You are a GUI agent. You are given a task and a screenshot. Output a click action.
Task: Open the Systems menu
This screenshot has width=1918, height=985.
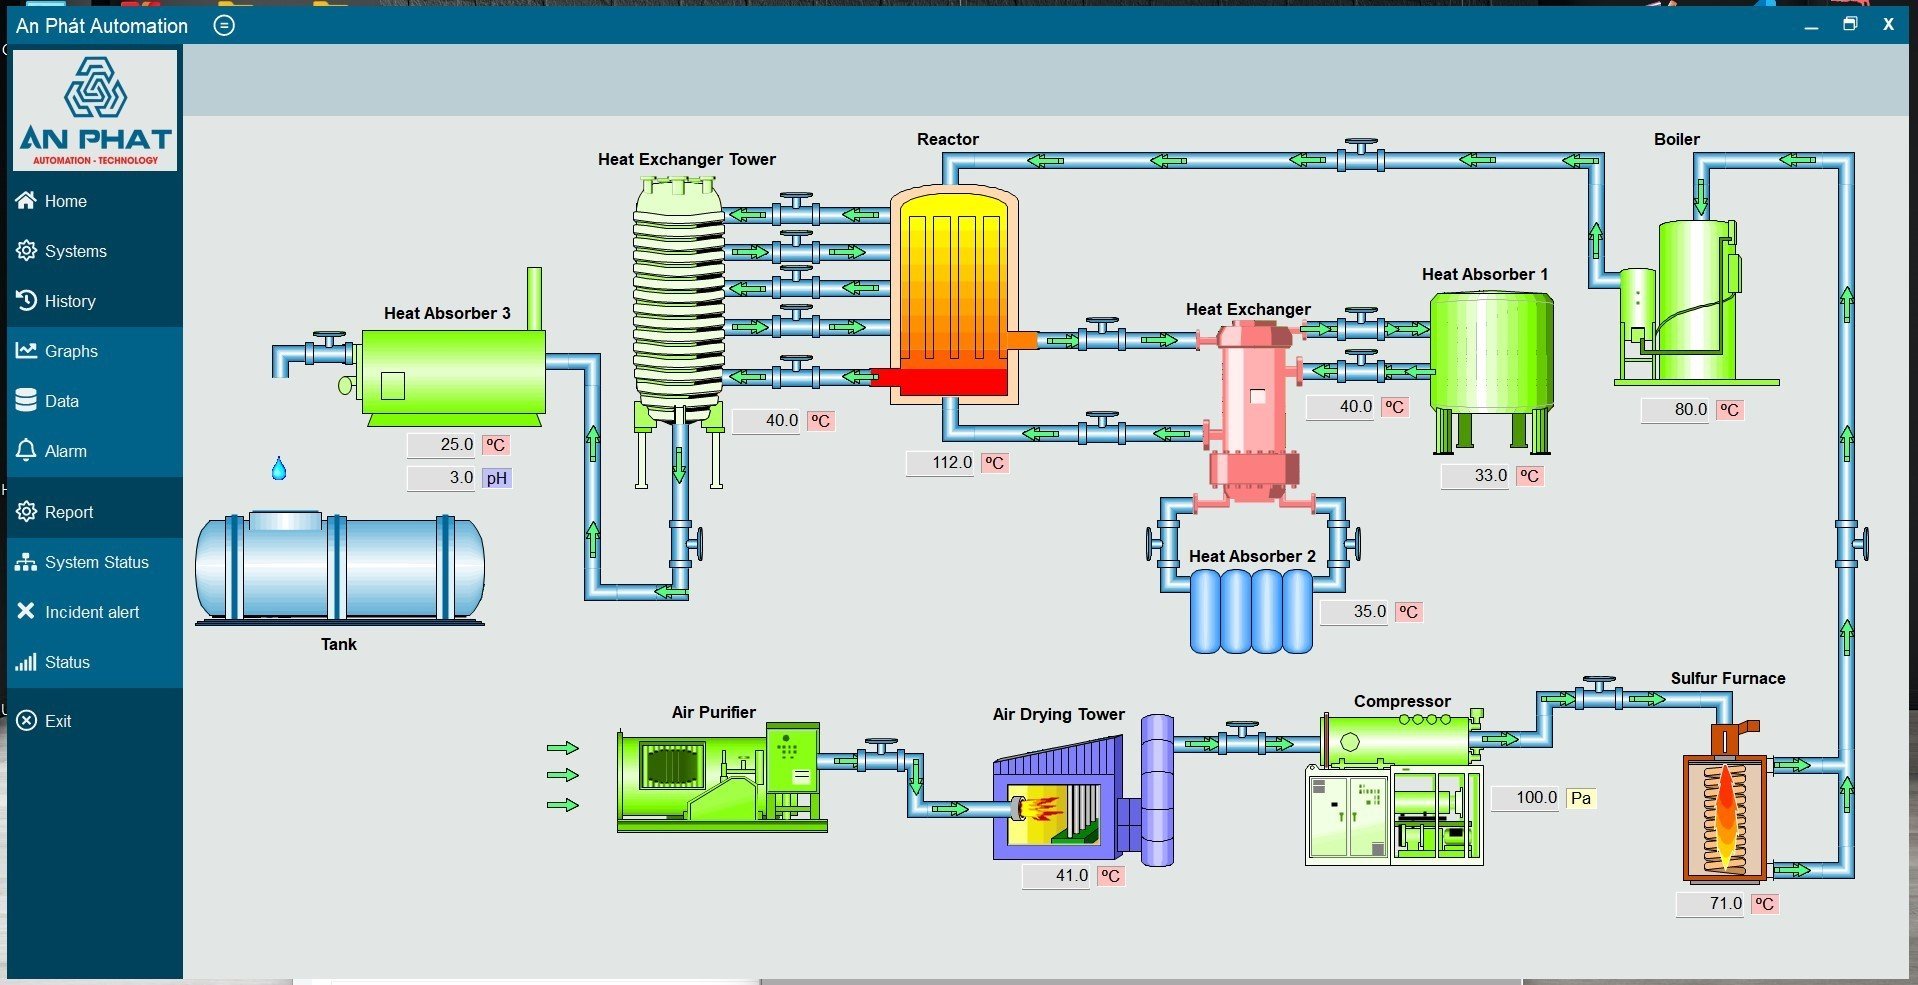point(75,251)
